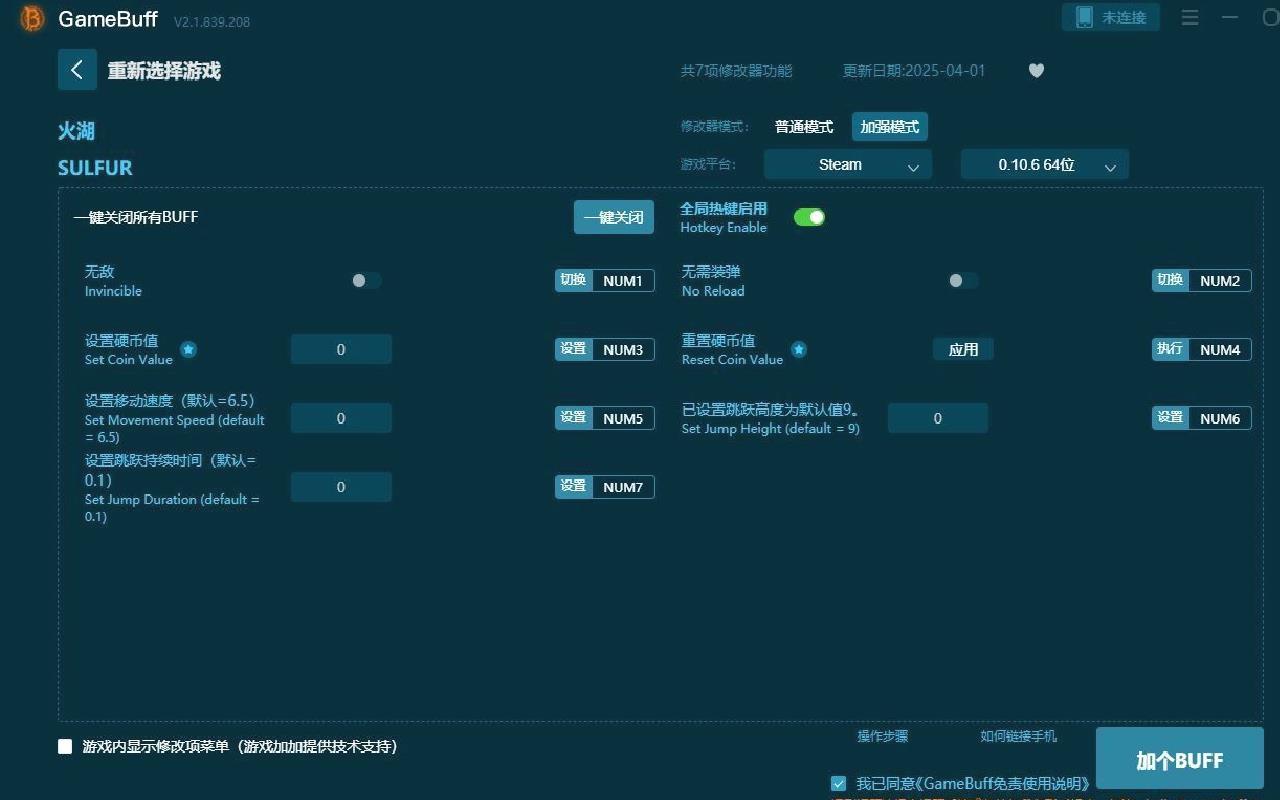This screenshot has height=800, width=1280.
Task: Click the NUM7 hotkey for Jump Duration
Action: pyautogui.click(x=623, y=487)
